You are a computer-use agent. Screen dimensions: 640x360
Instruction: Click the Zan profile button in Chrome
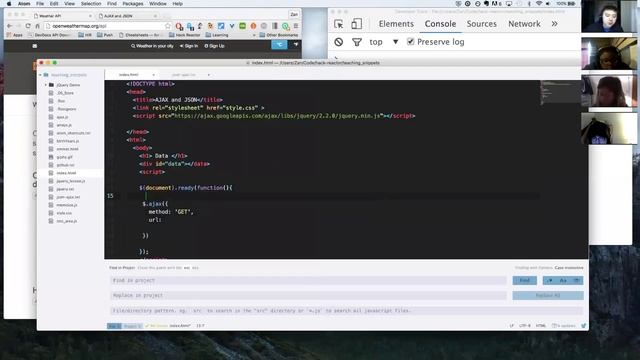click(x=294, y=14)
